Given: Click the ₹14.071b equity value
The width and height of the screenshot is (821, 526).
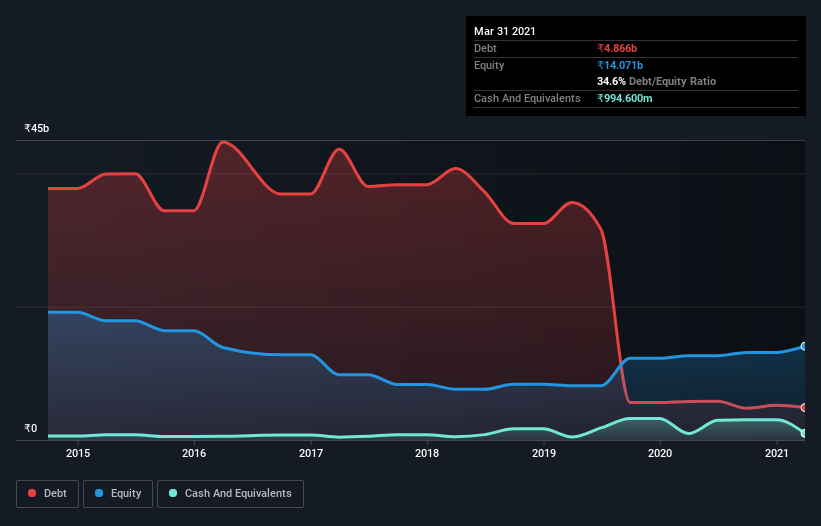Looking at the screenshot, I should (620, 65).
